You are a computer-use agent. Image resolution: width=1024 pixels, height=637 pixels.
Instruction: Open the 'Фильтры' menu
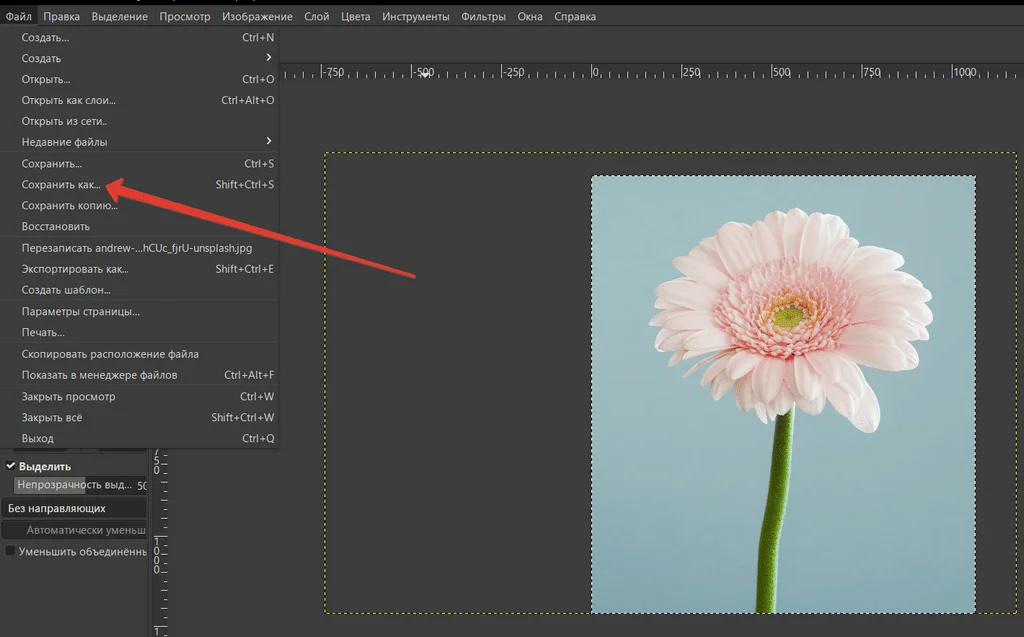pyautogui.click(x=484, y=17)
